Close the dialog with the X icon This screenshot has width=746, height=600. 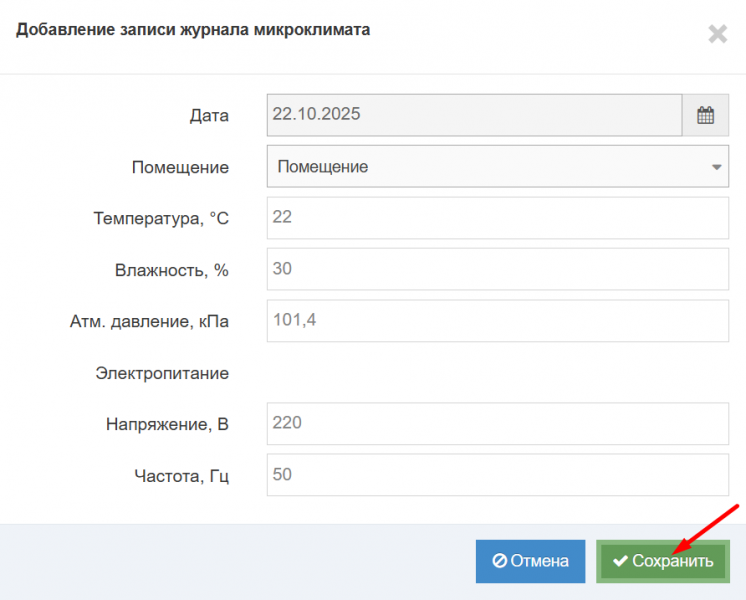[x=717, y=34]
